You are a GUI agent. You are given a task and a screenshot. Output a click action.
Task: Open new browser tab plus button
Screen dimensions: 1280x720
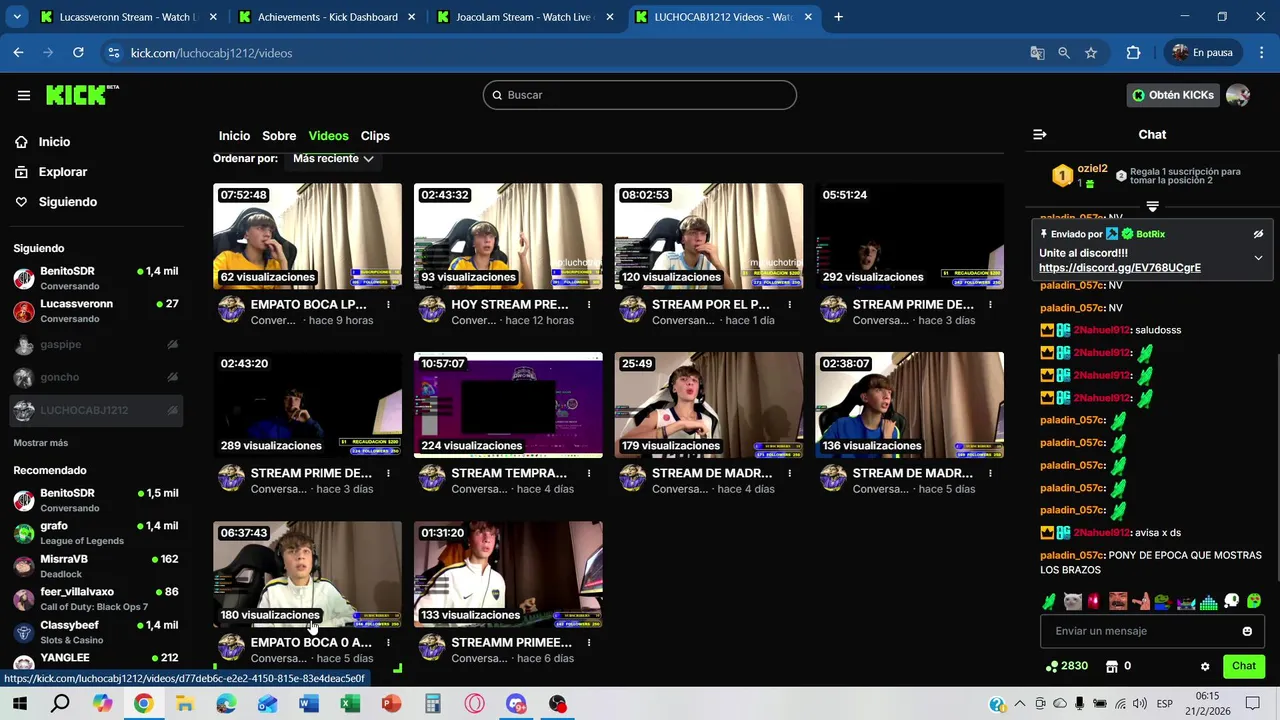click(838, 17)
